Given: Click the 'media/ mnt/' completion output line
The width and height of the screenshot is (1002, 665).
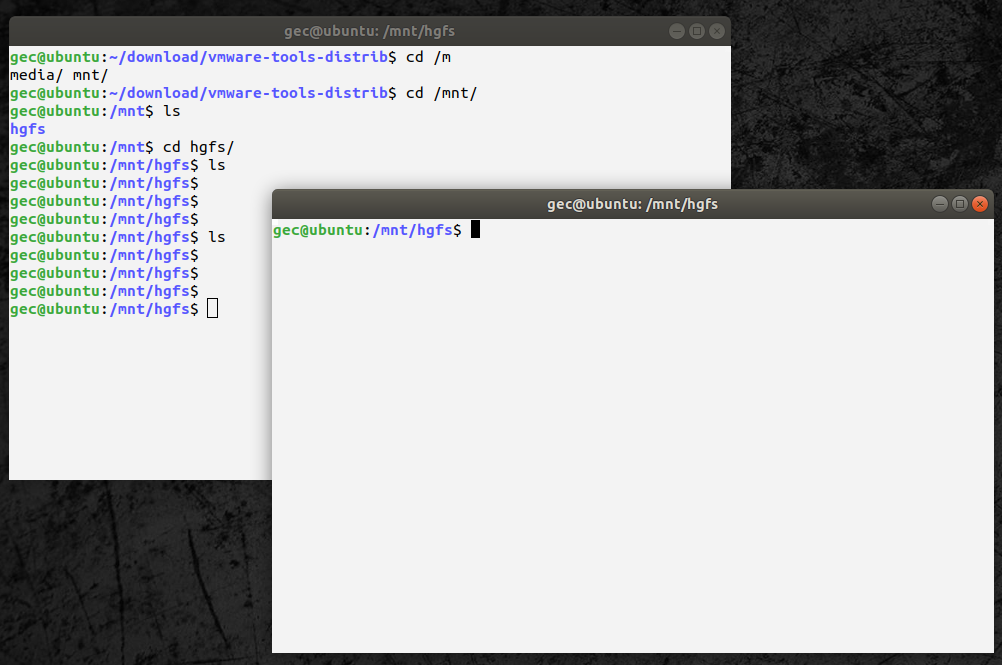Looking at the screenshot, I should [58, 75].
